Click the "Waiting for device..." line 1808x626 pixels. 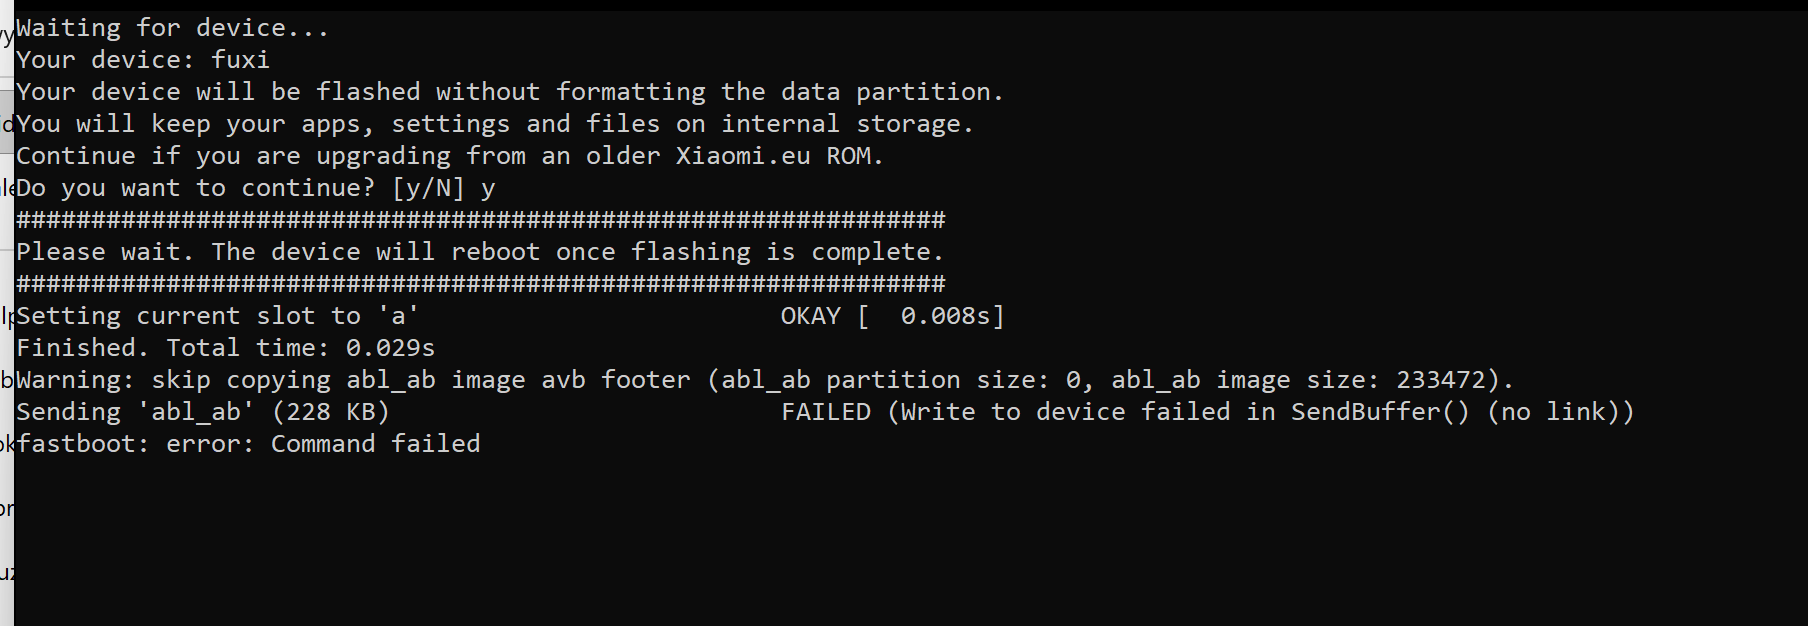172,28
